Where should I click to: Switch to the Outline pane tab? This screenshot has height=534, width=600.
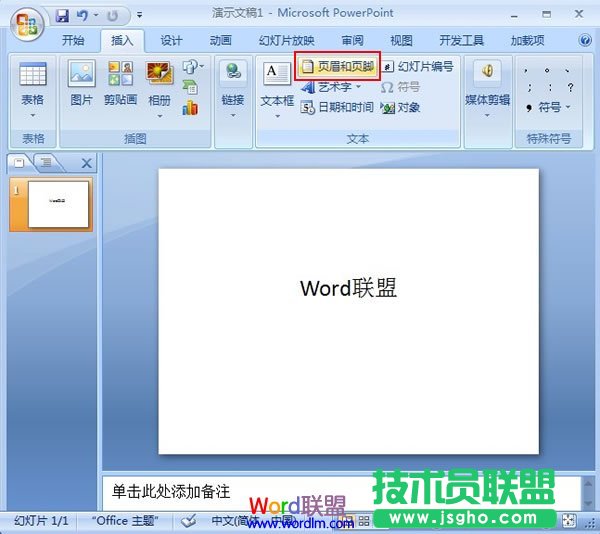pyautogui.click(x=47, y=163)
